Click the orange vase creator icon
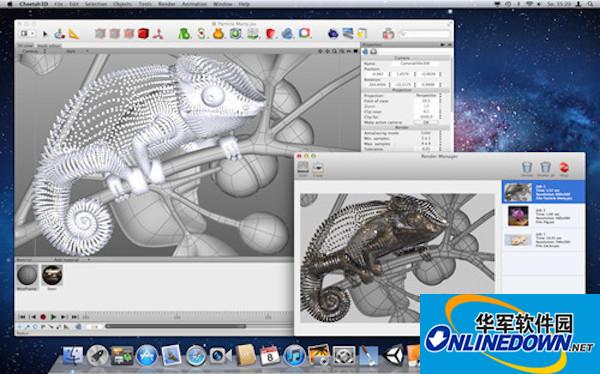Viewport: 600px width, 374px height. tap(218, 34)
